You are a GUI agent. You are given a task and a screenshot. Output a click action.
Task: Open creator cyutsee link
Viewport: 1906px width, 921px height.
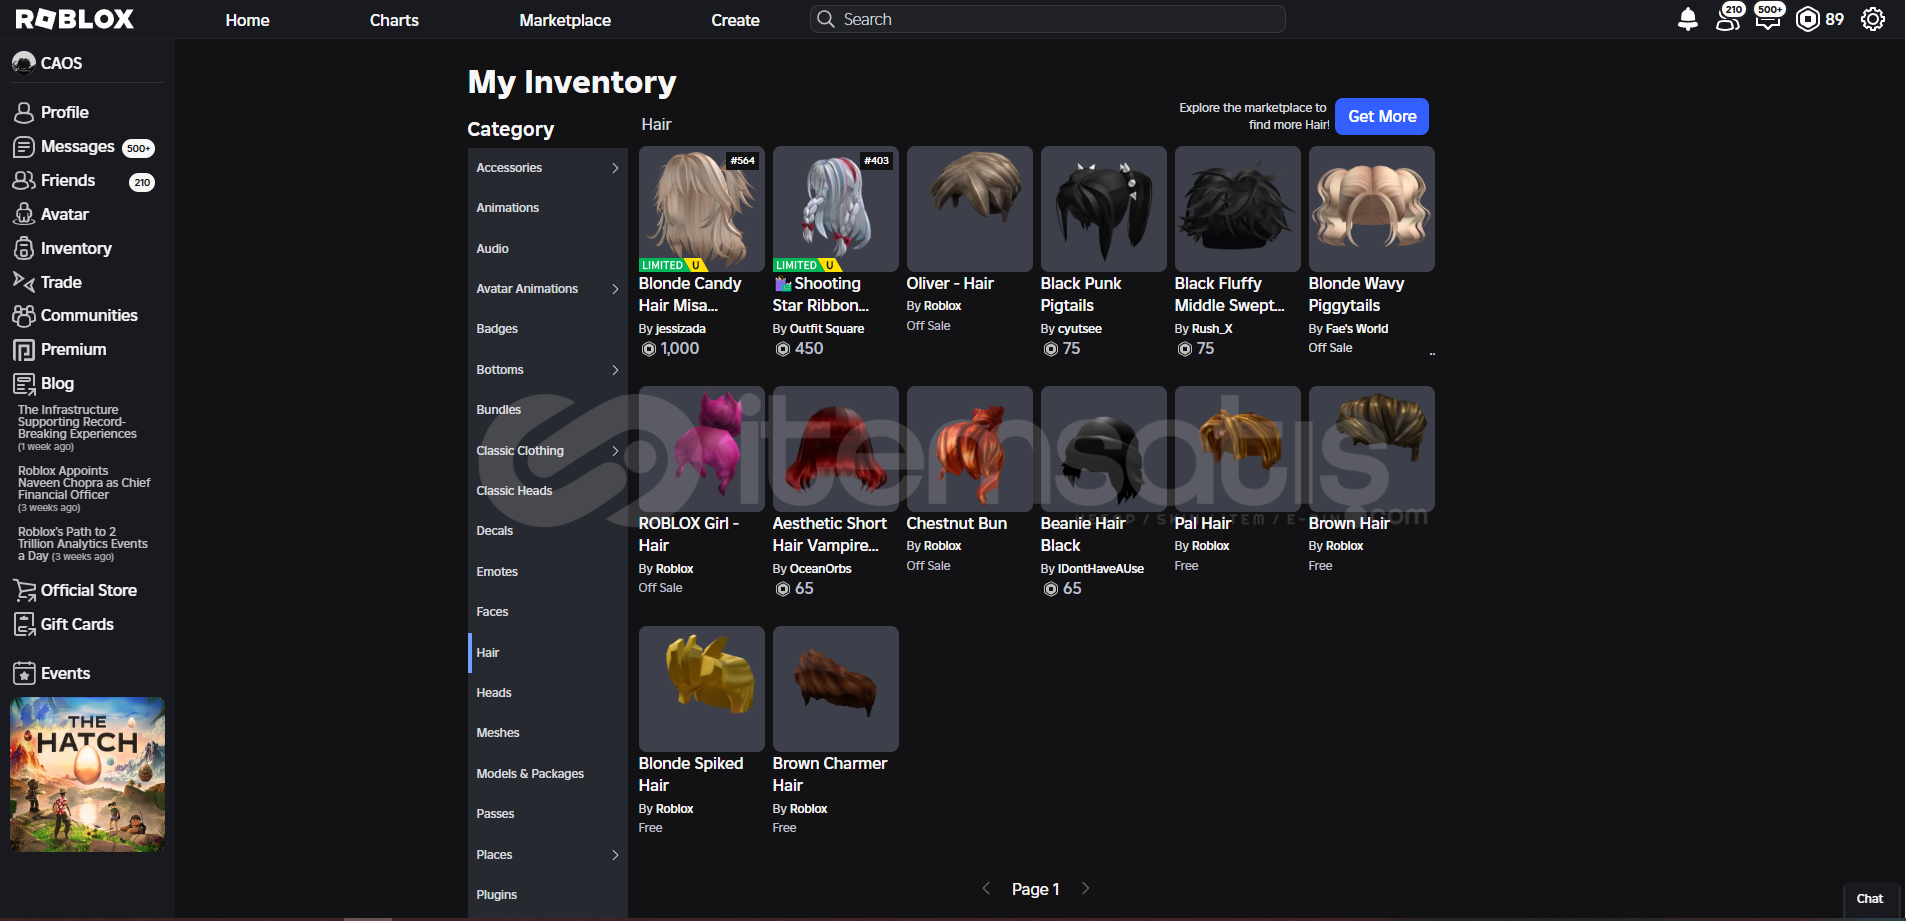pyautogui.click(x=1080, y=329)
